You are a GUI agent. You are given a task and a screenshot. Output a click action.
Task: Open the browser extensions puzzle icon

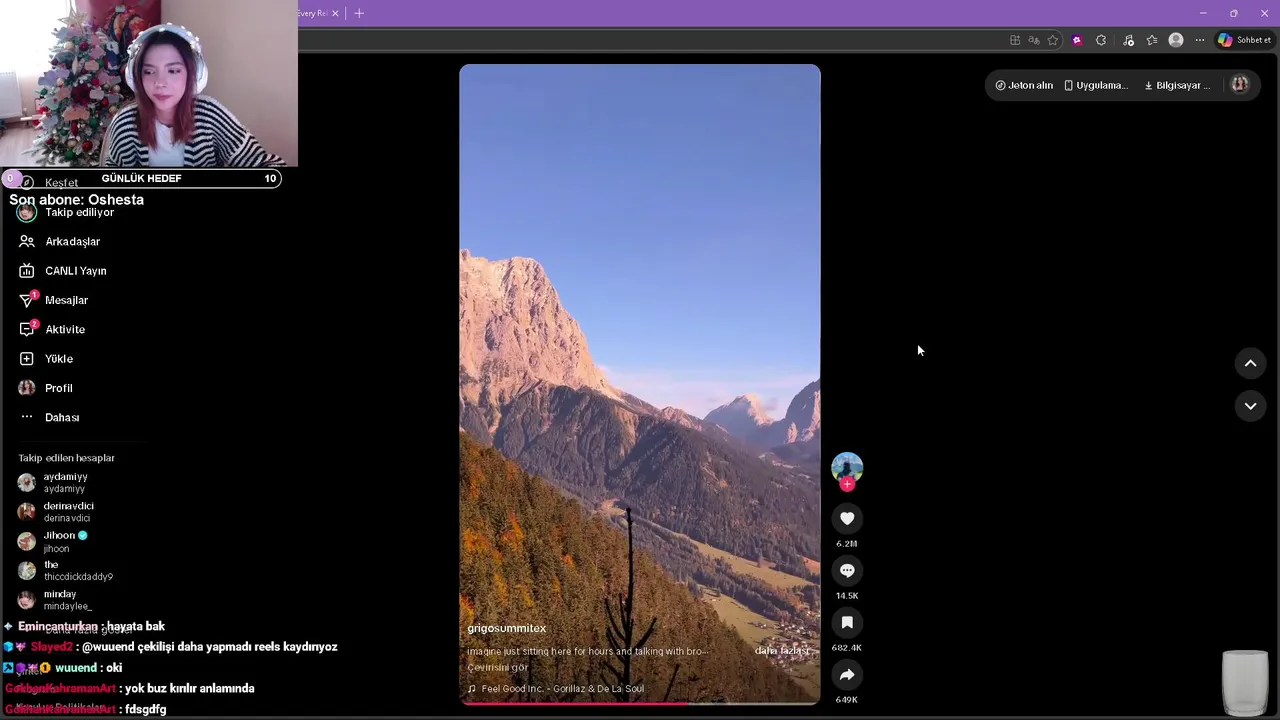pyautogui.click(x=1101, y=40)
